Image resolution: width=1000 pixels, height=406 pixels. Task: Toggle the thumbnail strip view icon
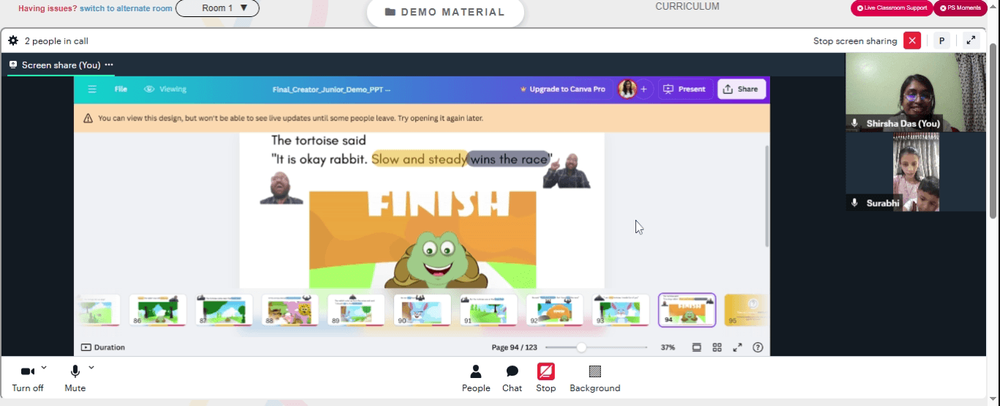click(696, 347)
